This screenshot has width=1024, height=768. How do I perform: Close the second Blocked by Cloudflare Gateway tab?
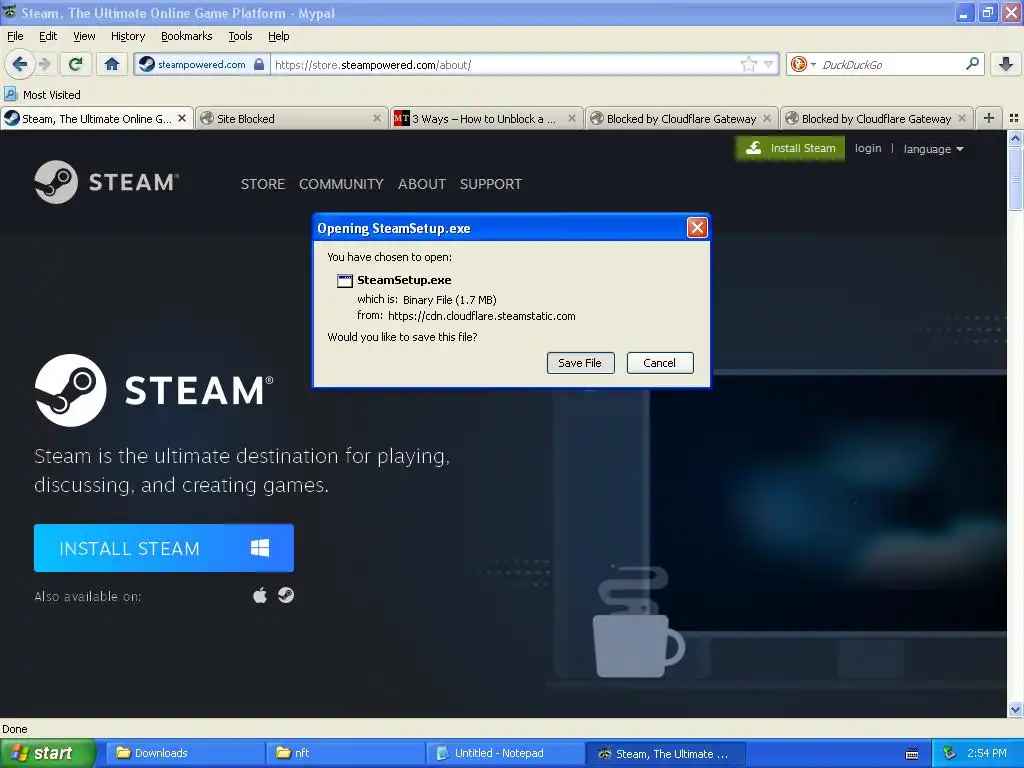click(962, 118)
